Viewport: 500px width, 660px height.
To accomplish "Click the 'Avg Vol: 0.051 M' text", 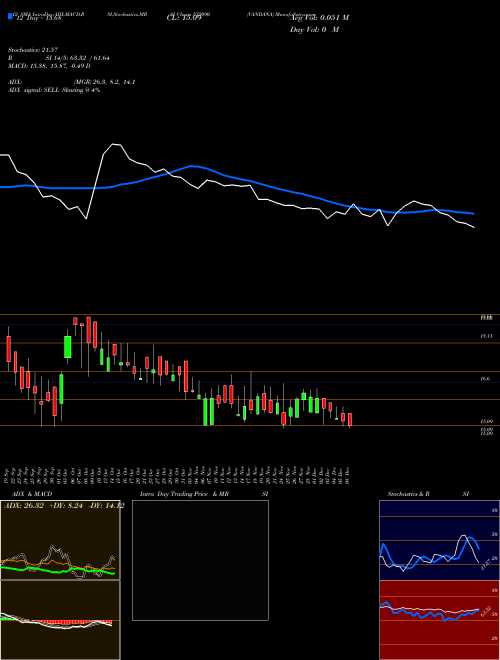I will click(319, 18).
